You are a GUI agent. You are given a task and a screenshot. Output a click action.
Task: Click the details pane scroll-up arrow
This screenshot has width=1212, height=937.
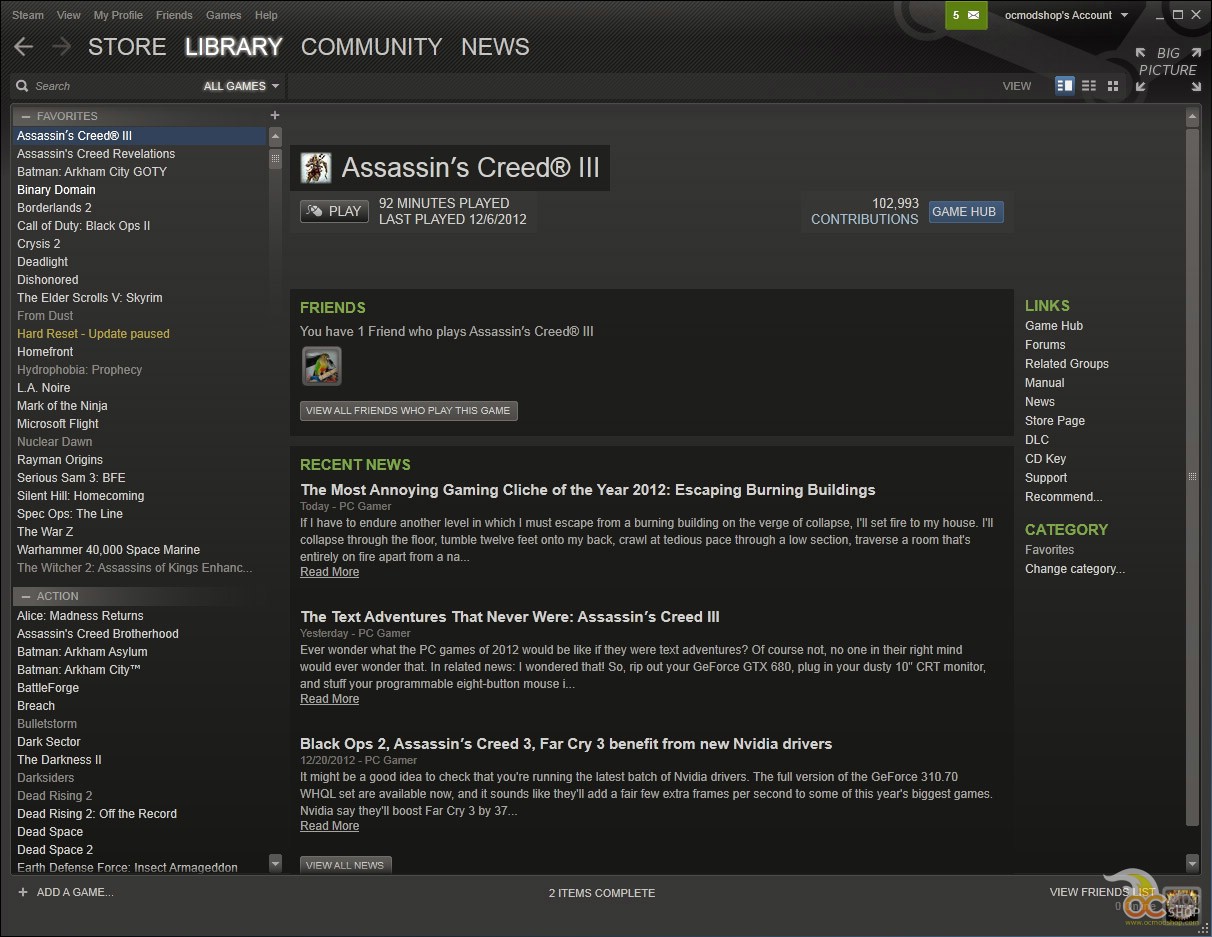pyautogui.click(x=1192, y=117)
